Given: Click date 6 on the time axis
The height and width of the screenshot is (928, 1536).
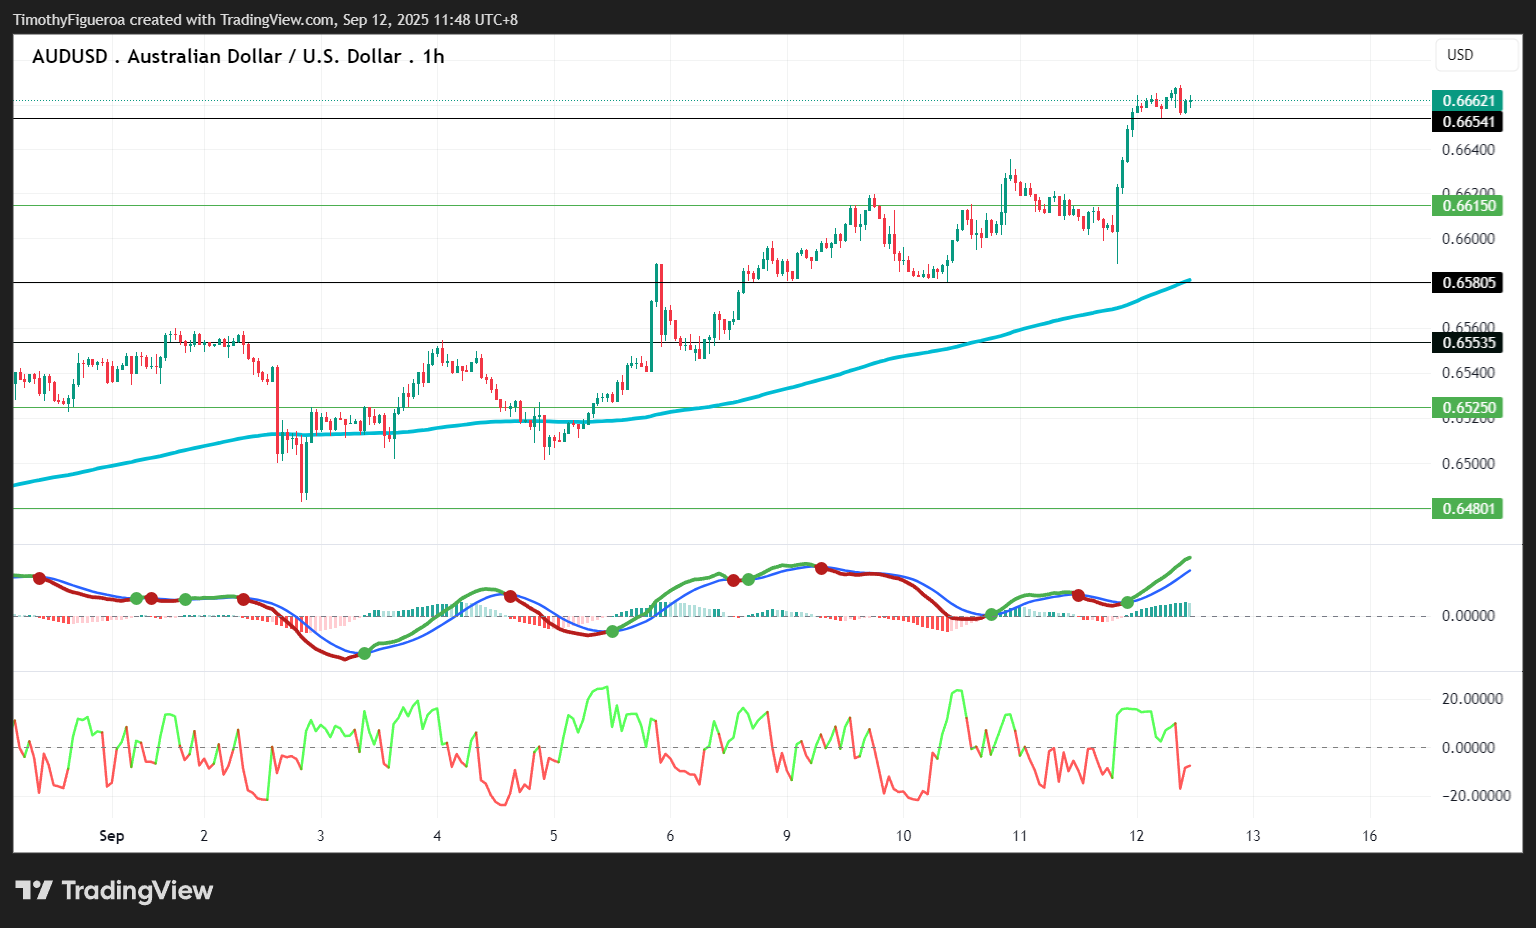Looking at the screenshot, I should [x=670, y=836].
